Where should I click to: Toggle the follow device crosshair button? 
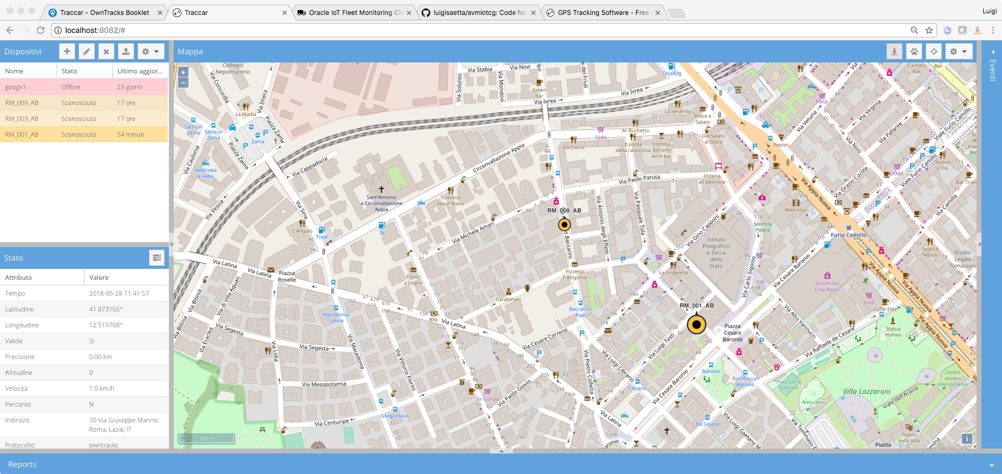[x=934, y=51]
